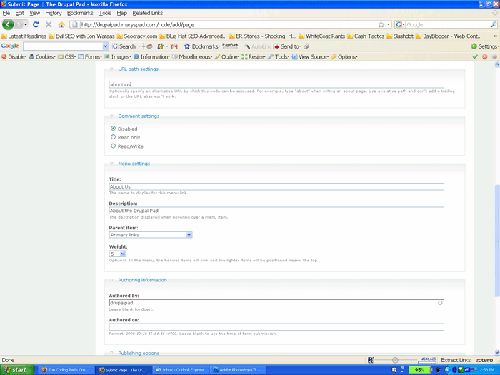Open the Weight dropdown
500x375 pixels.
pos(117,254)
